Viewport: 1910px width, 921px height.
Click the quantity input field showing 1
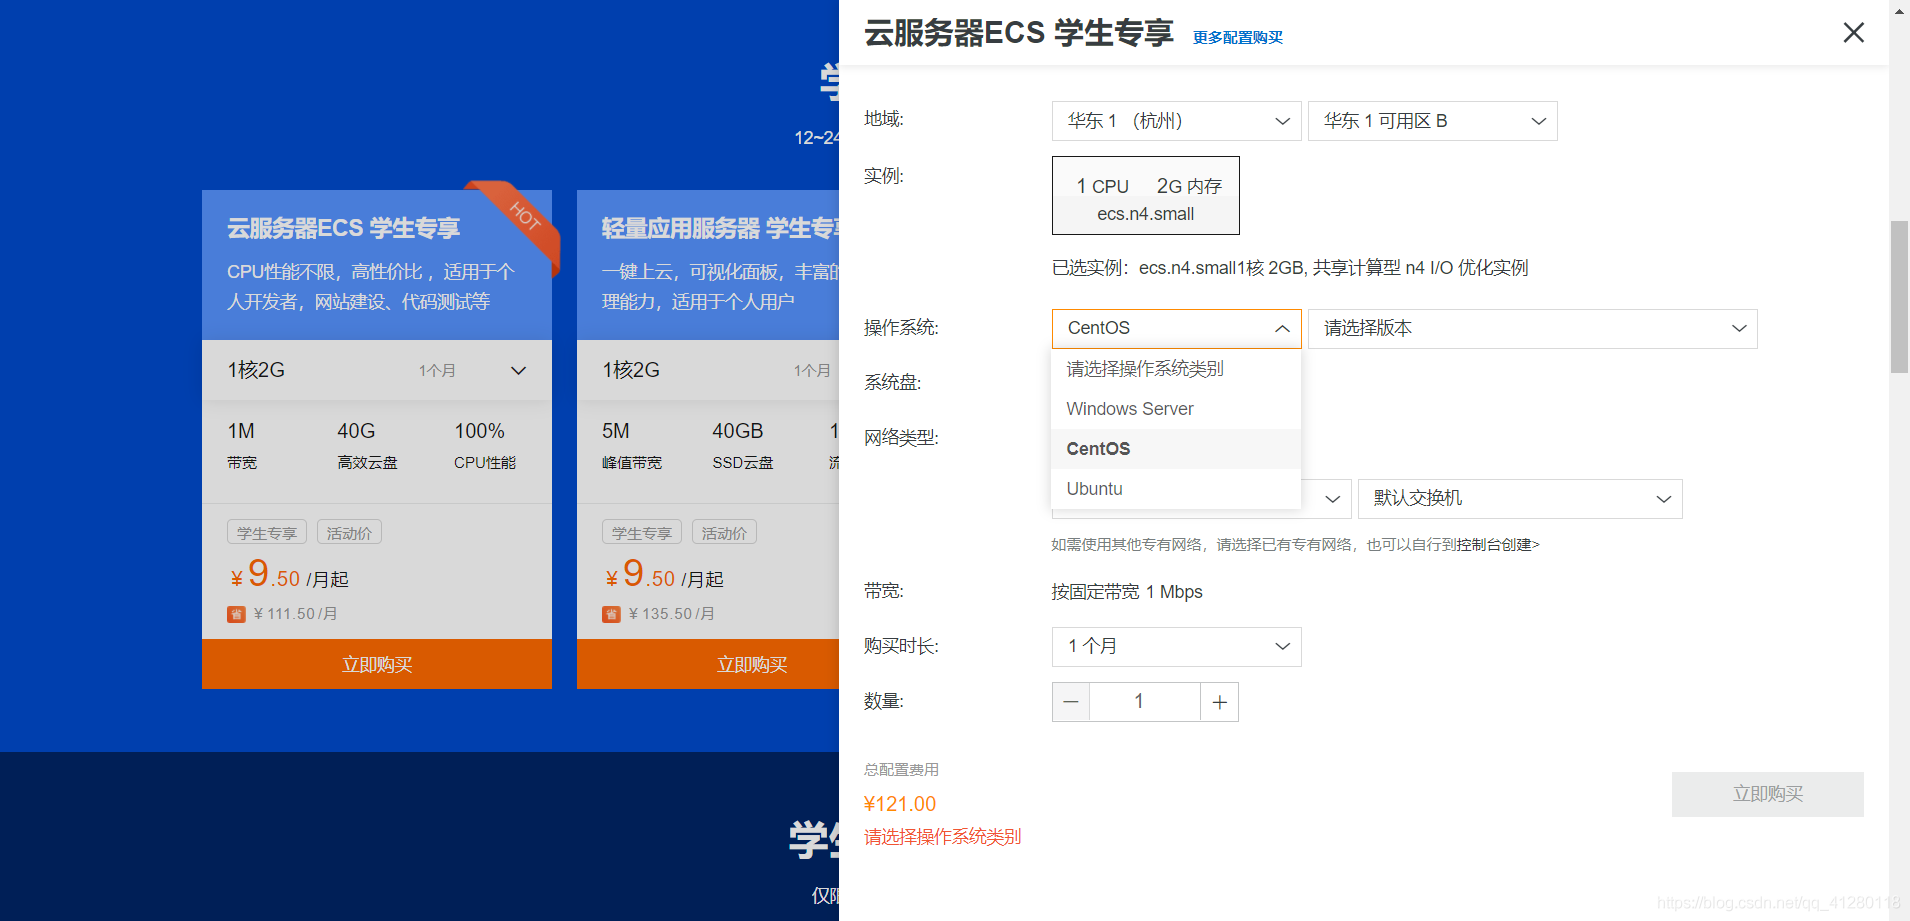click(x=1145, y=702)
